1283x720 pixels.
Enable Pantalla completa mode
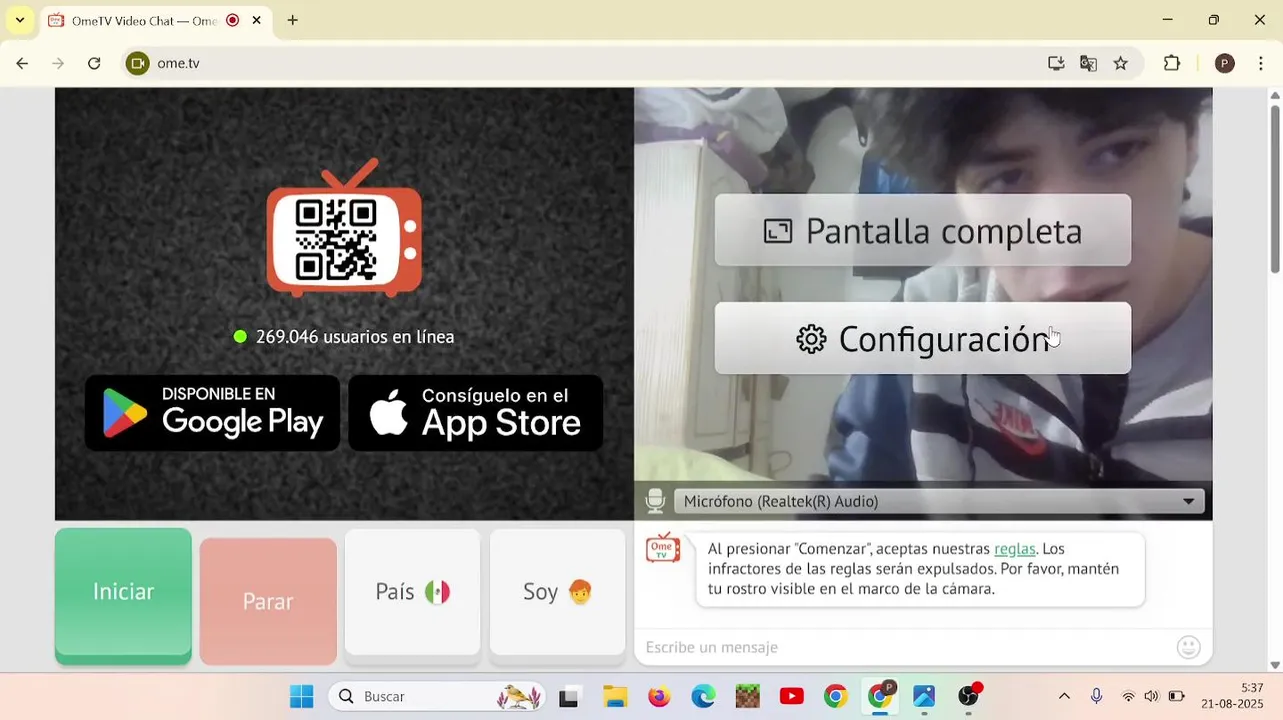923,231
